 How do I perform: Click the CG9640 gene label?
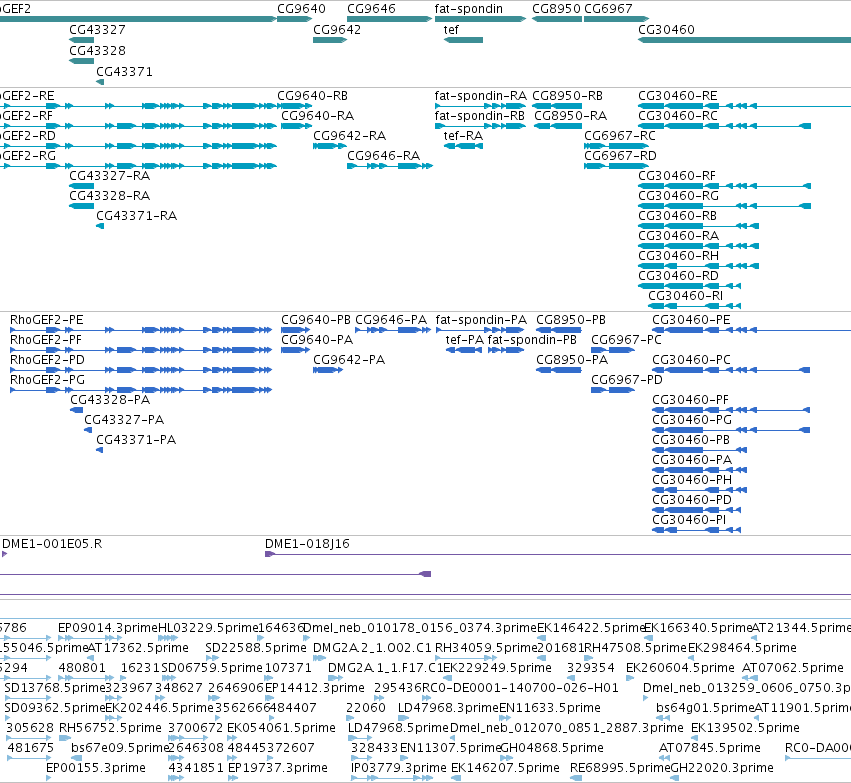301,9
